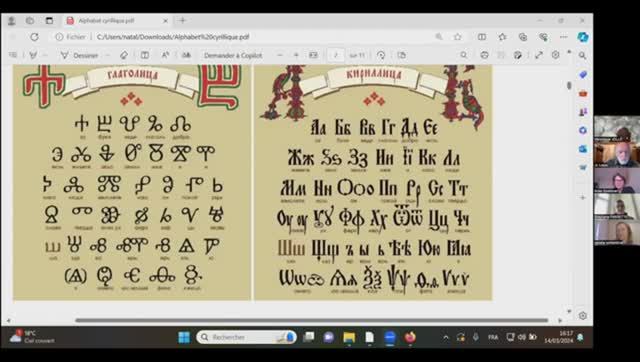Open zoom indicator in address bar
640x362 pixels.
(x=439, y=37)
